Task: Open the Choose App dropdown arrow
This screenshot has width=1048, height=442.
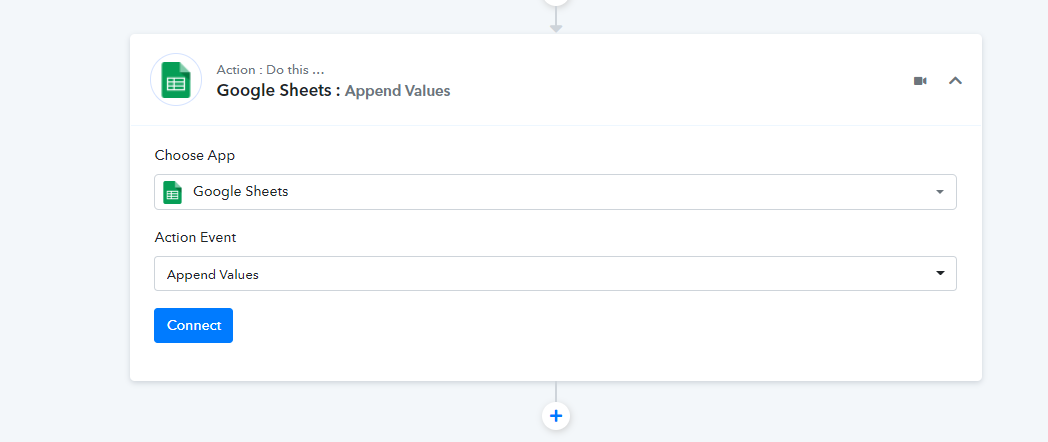Action: point(940,192)
